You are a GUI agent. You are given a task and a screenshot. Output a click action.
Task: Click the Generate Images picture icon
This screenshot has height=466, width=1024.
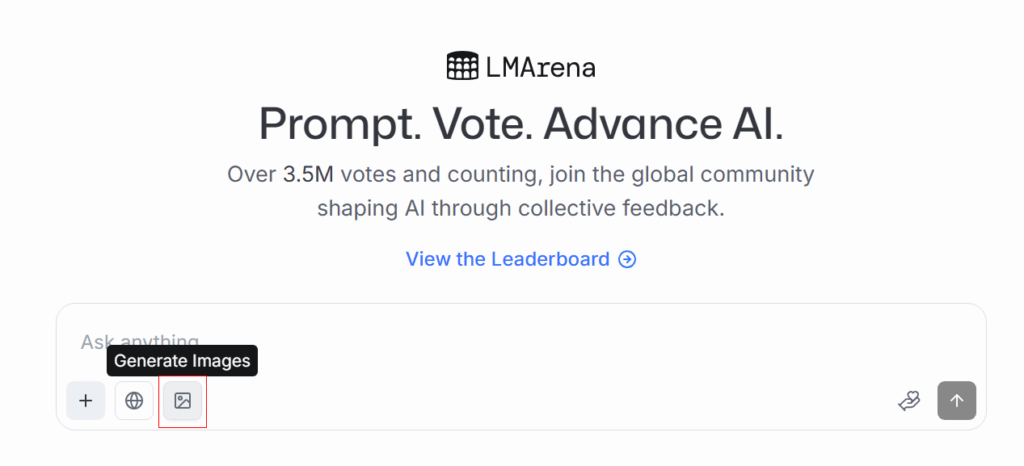point(183,401)
